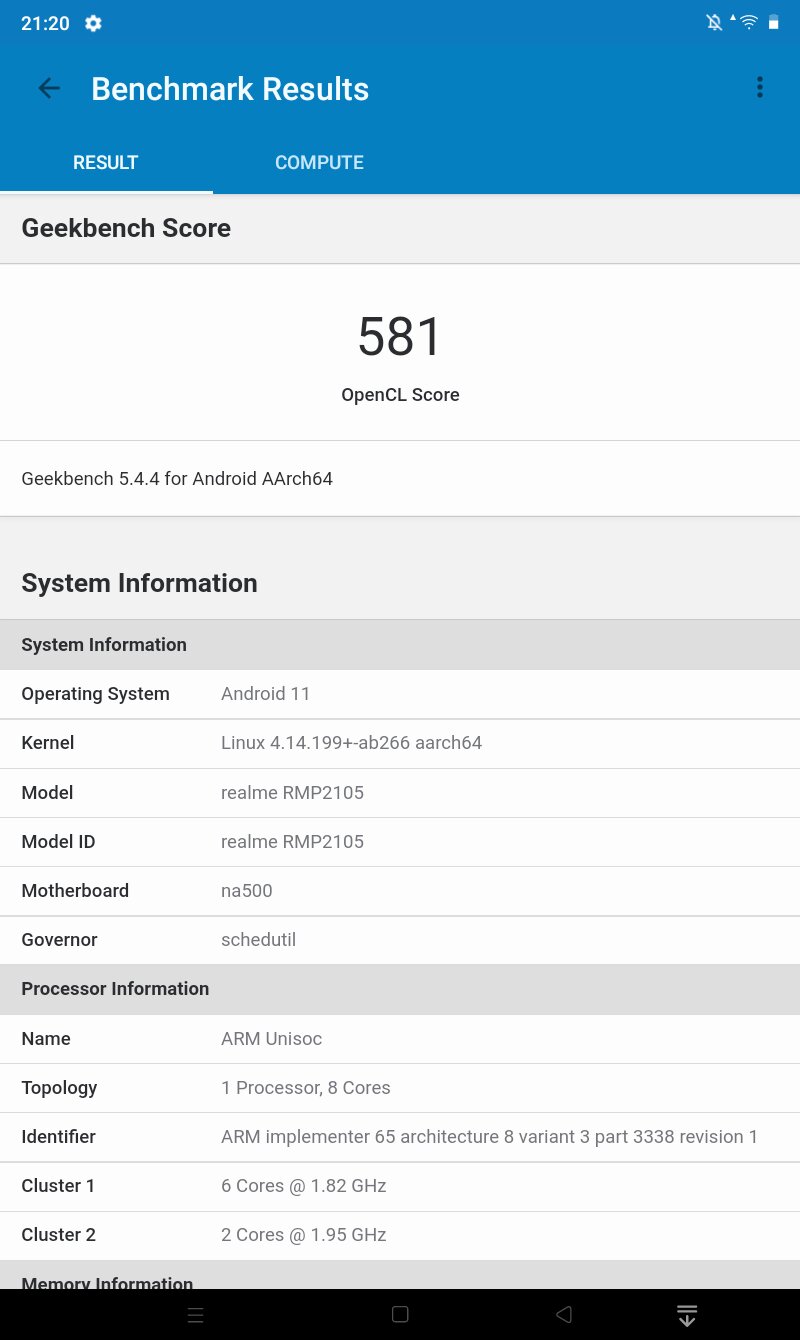This screenshot has height=1340, width=800.
Task: Tap the OpenCL Score label
Action: pyautogui.click(x=400, y=395)
